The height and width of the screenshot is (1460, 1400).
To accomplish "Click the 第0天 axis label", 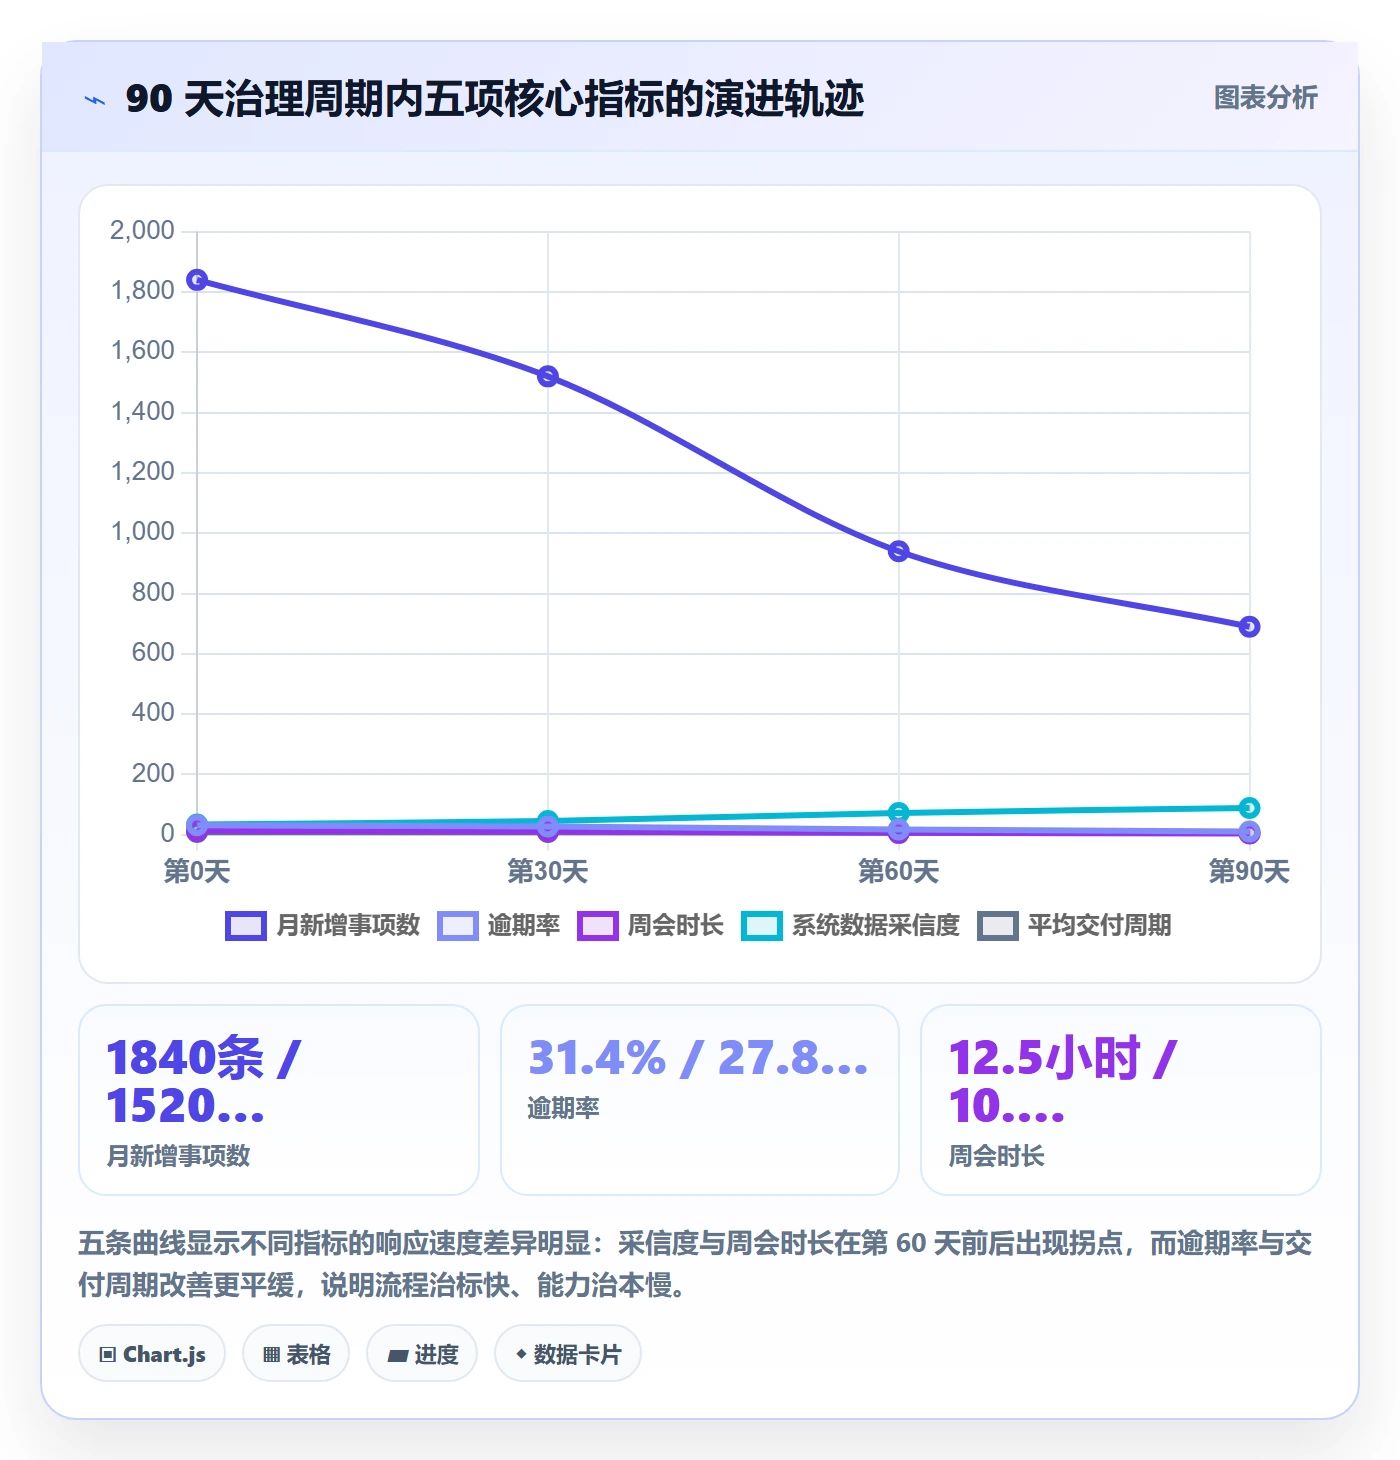I will point(197,872).
